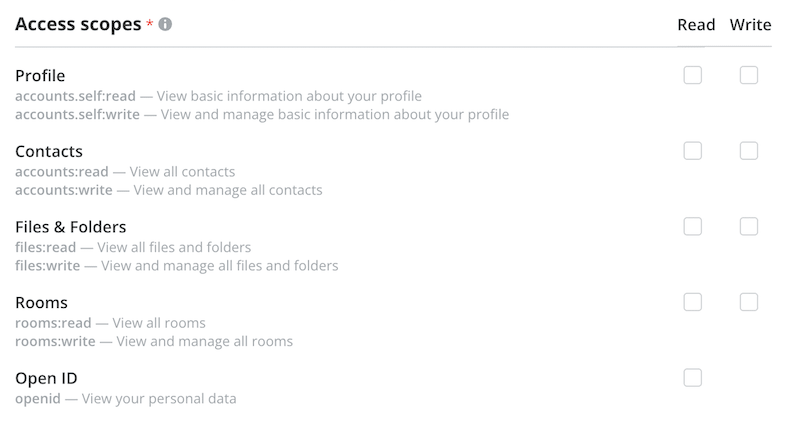Toggle Write permission for Rooms
Image resolution: width=800 pixels, height=424 pixels.
point(748,302)
